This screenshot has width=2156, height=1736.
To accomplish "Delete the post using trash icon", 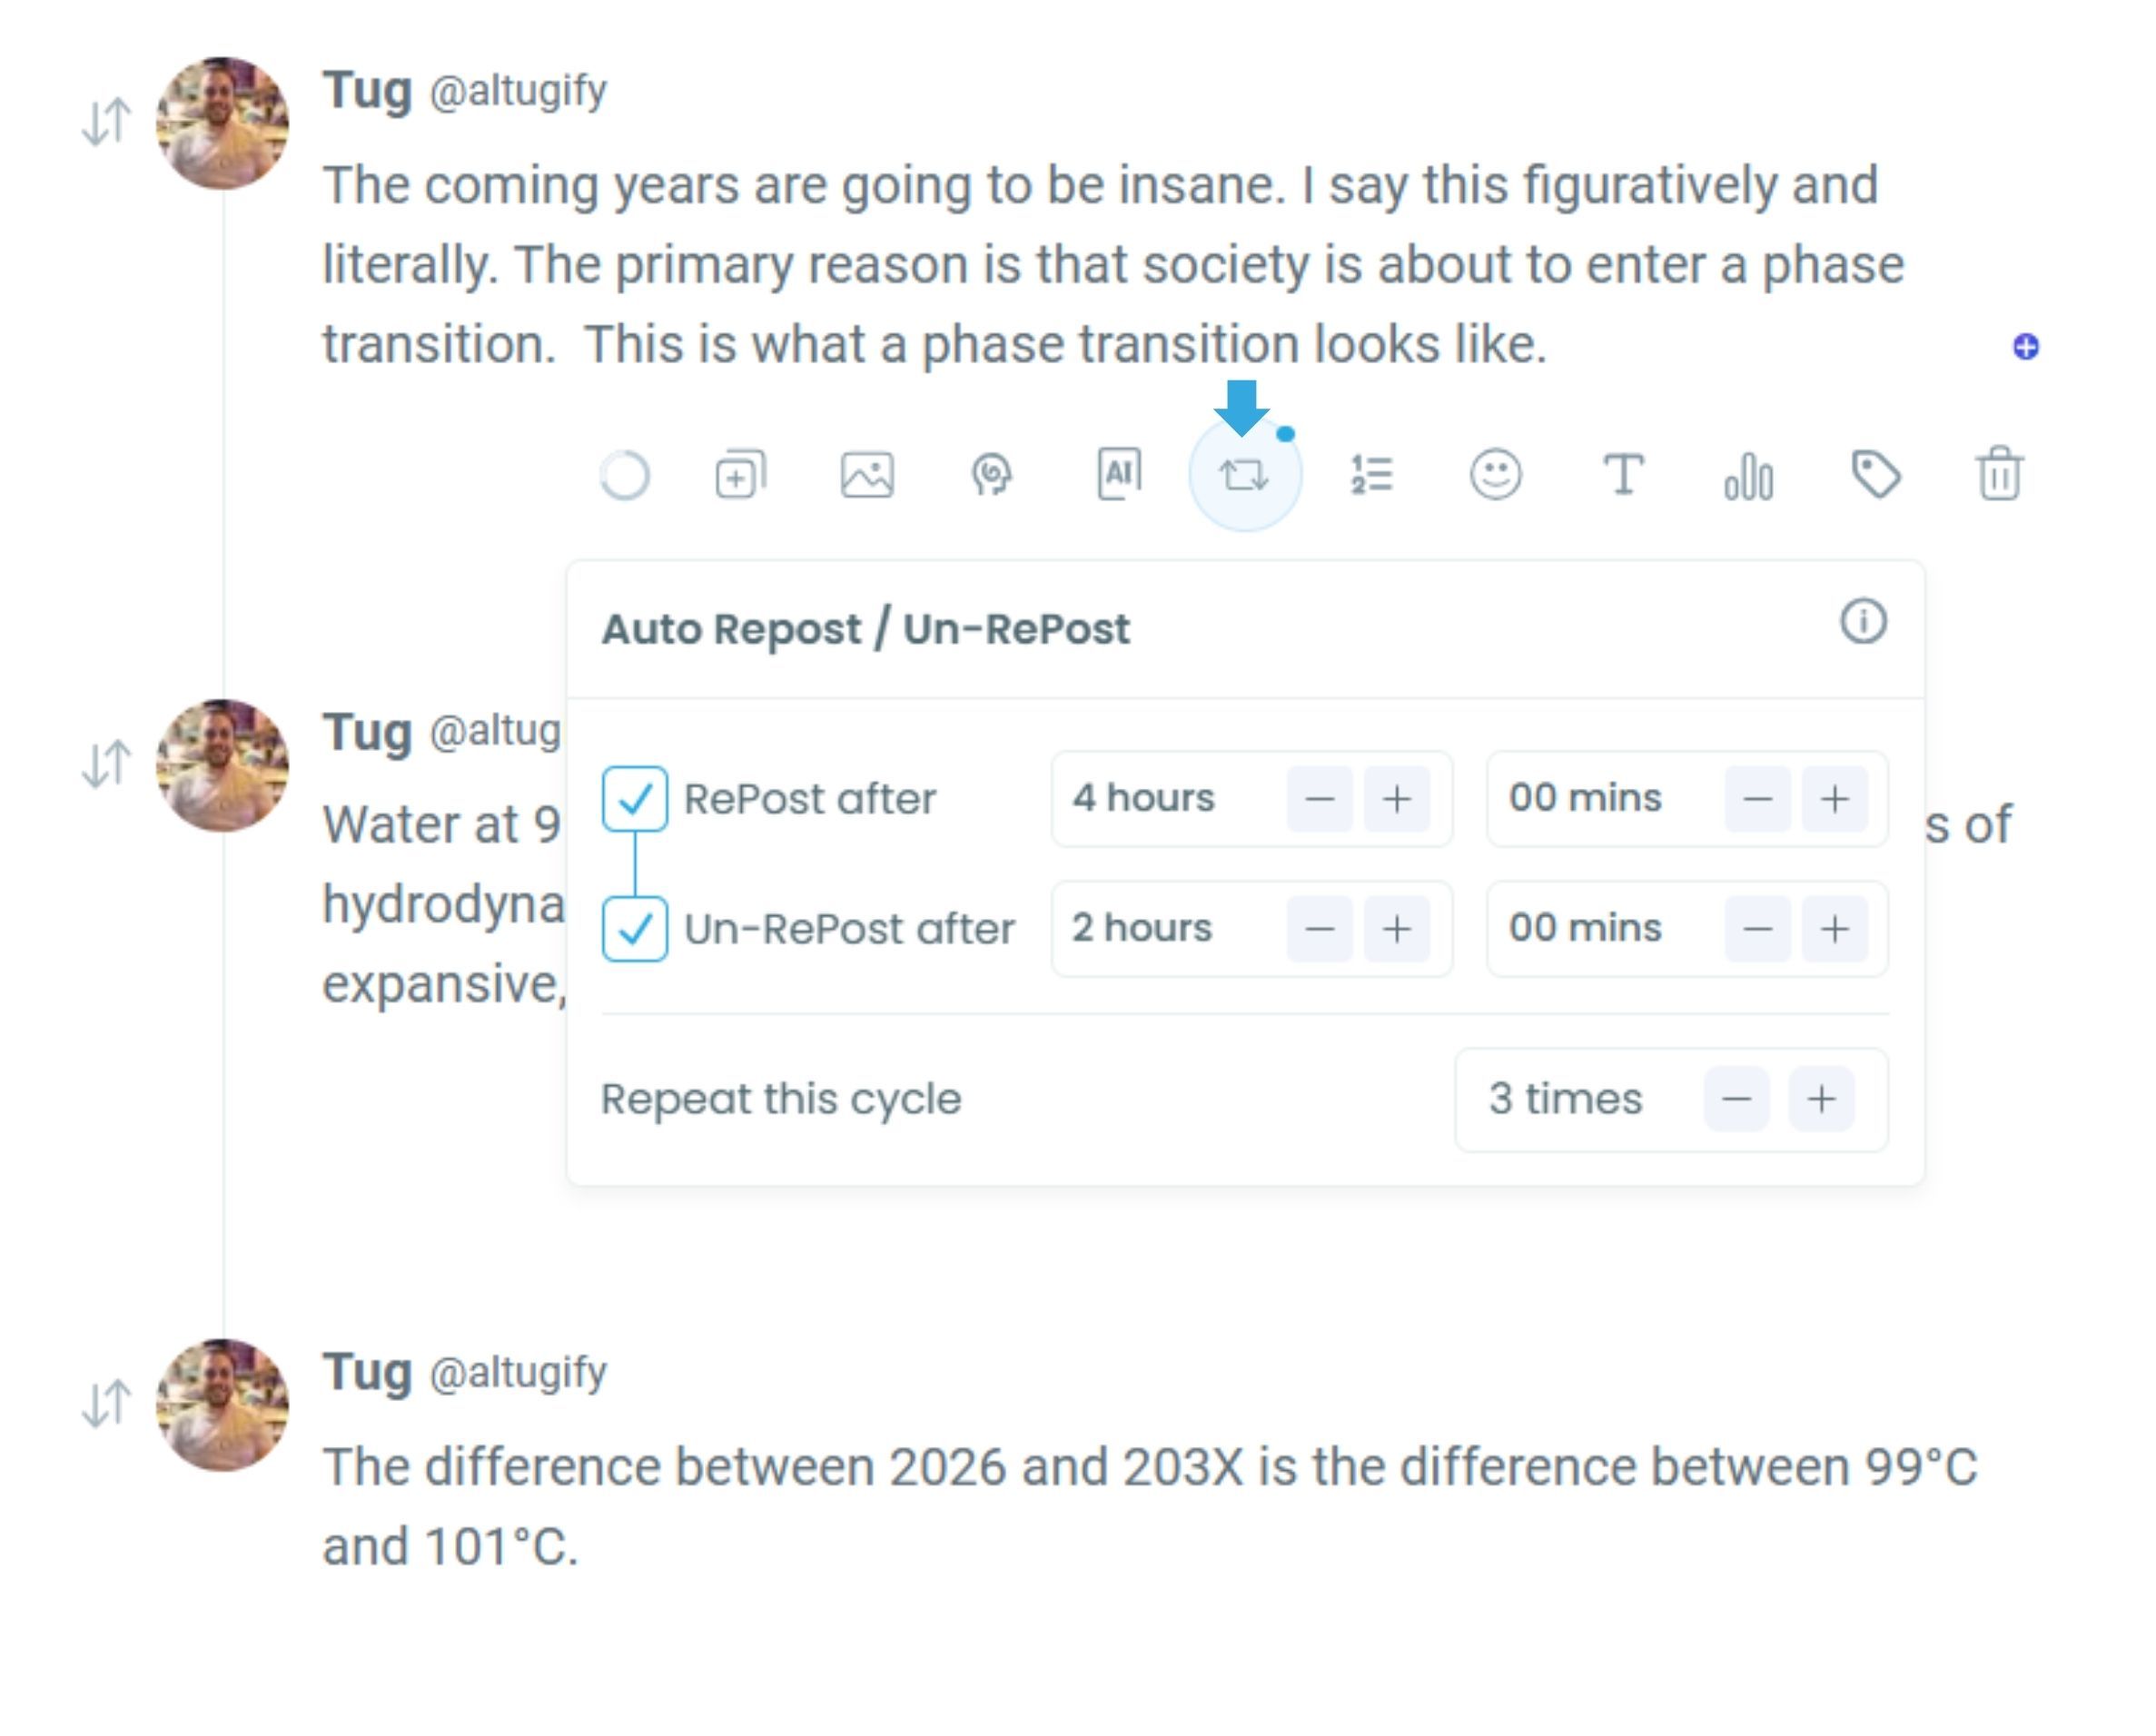I will [x=1999, y=476].
